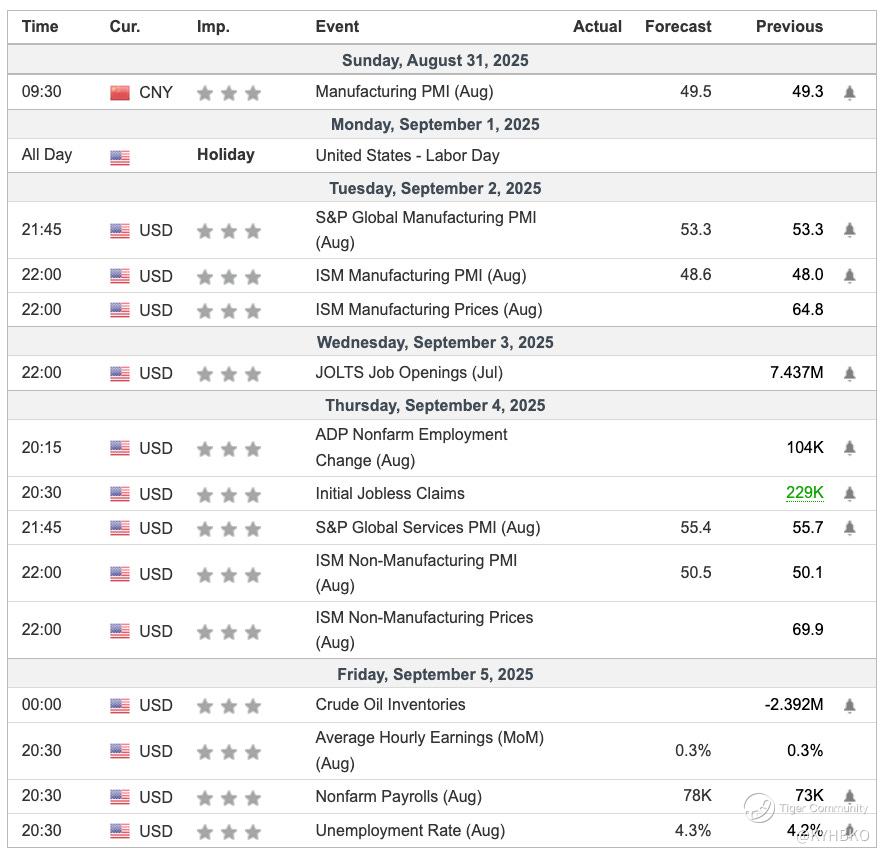Click alert bell for Manufacturing PMI (Aug) CNY
The image size is (886, 856).
pyautogui.click(x=849, y=92)
